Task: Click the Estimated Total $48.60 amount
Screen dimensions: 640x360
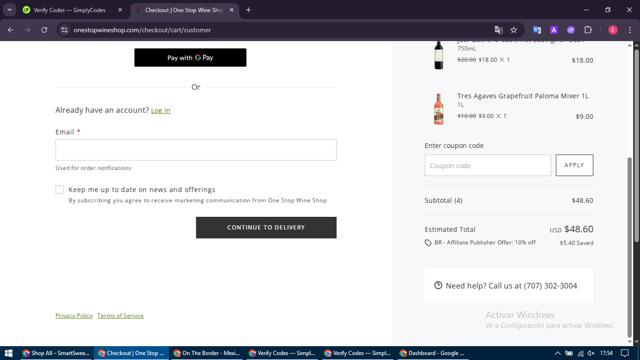Action: pyautogui.click(x=579, y=229)
